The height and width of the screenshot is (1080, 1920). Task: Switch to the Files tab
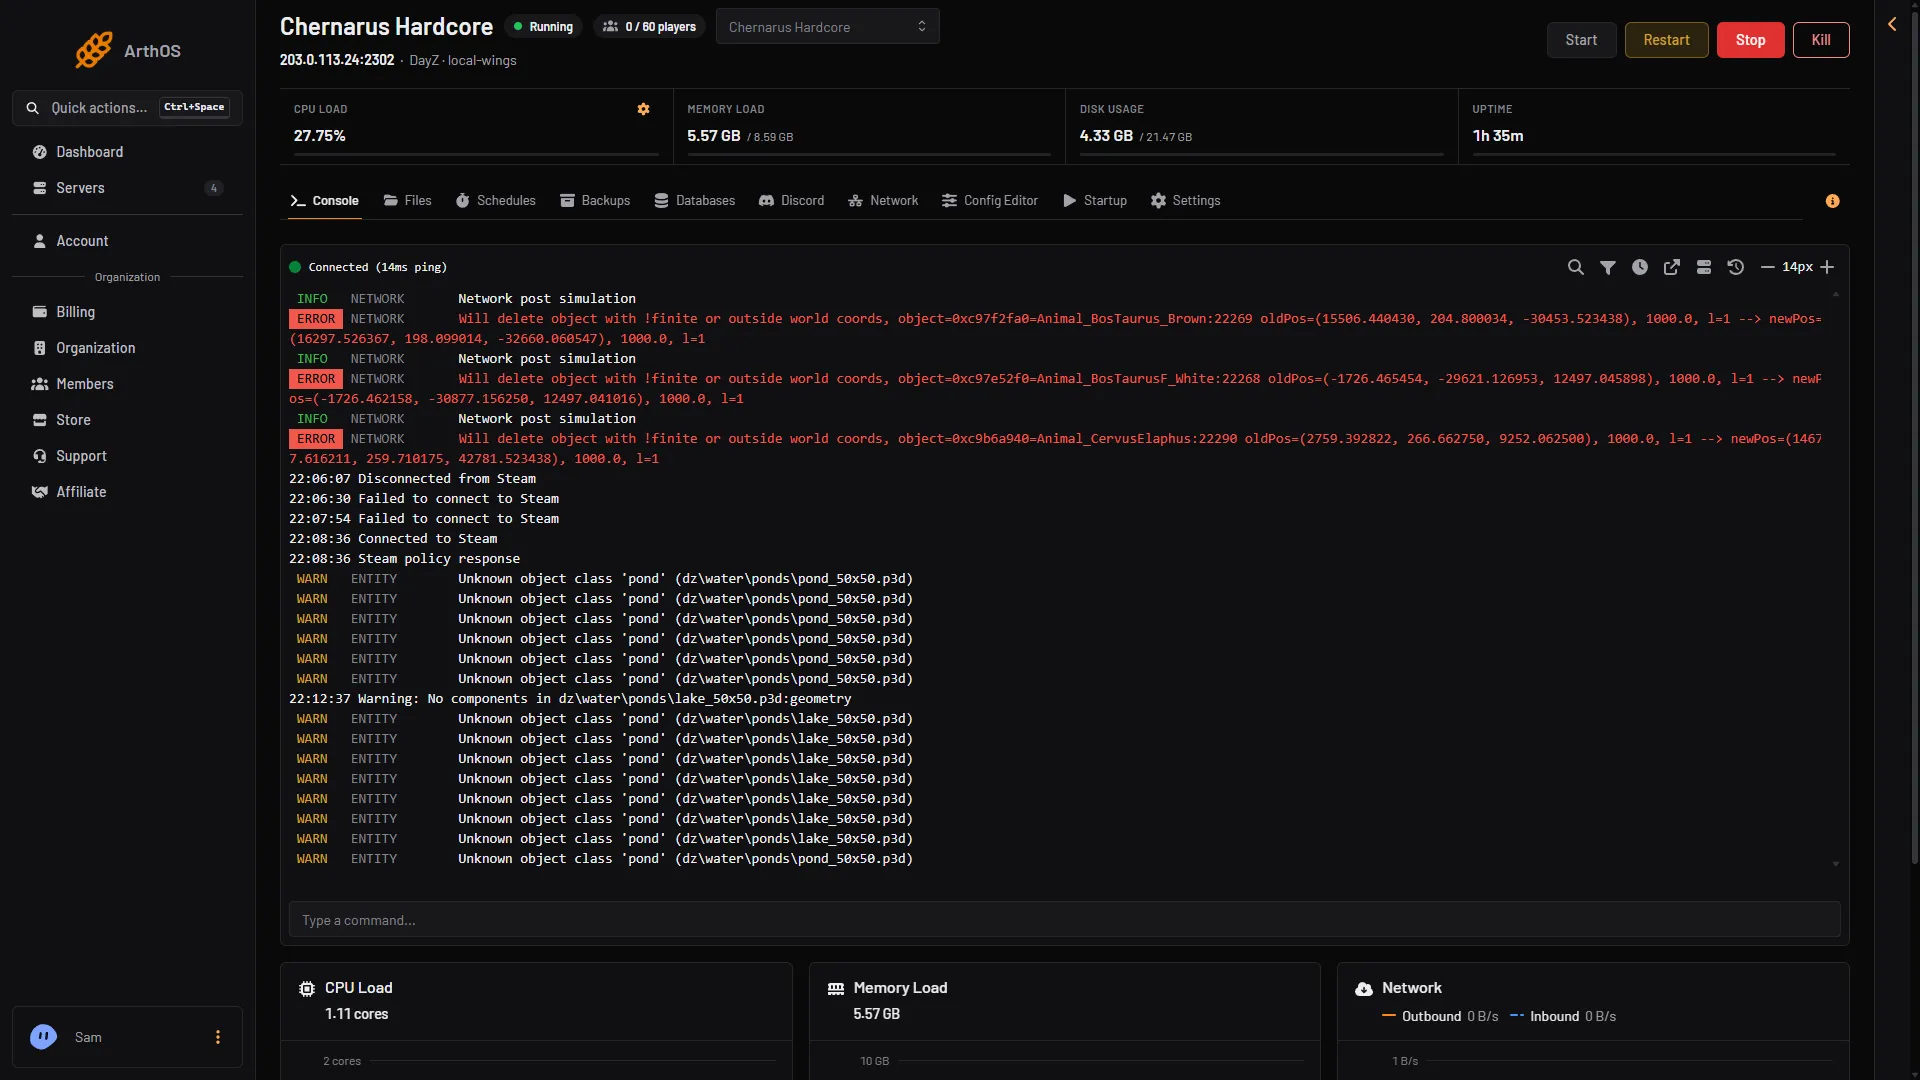pos(407,201)
